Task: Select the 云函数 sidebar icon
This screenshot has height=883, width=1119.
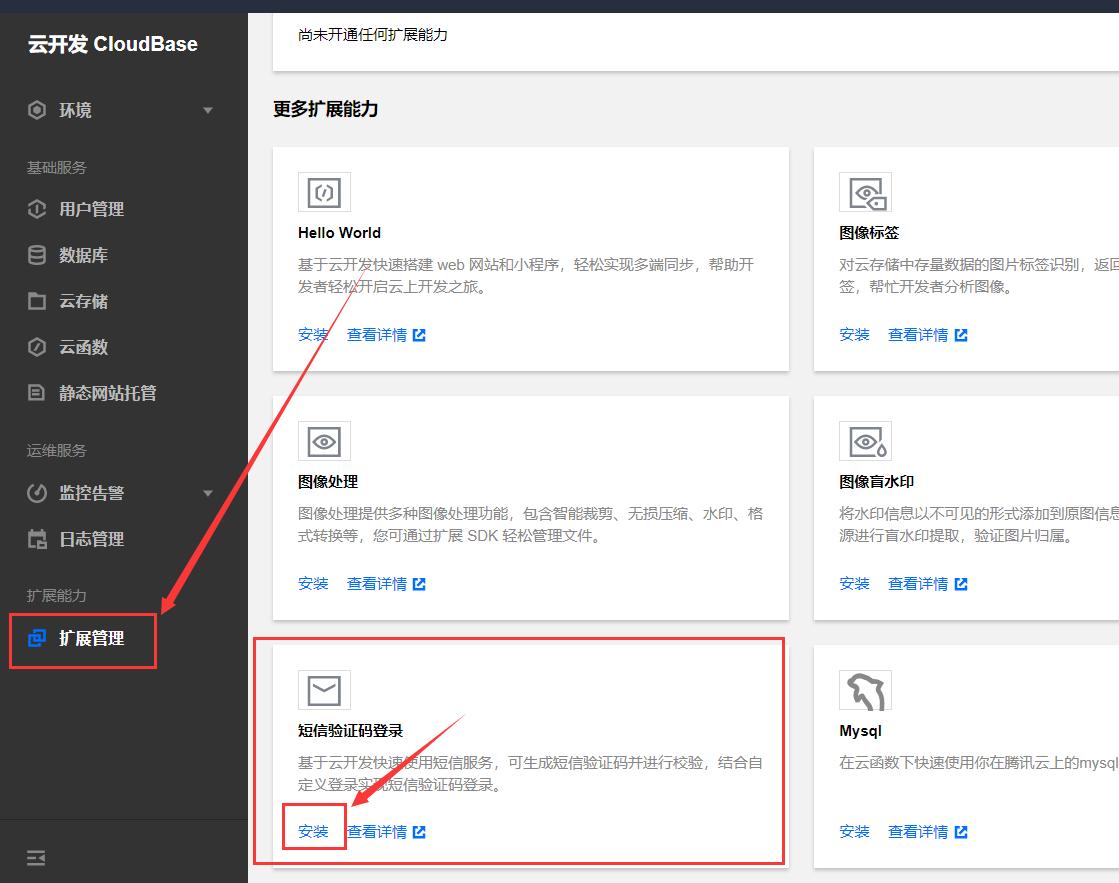Action: pos(37,347)
